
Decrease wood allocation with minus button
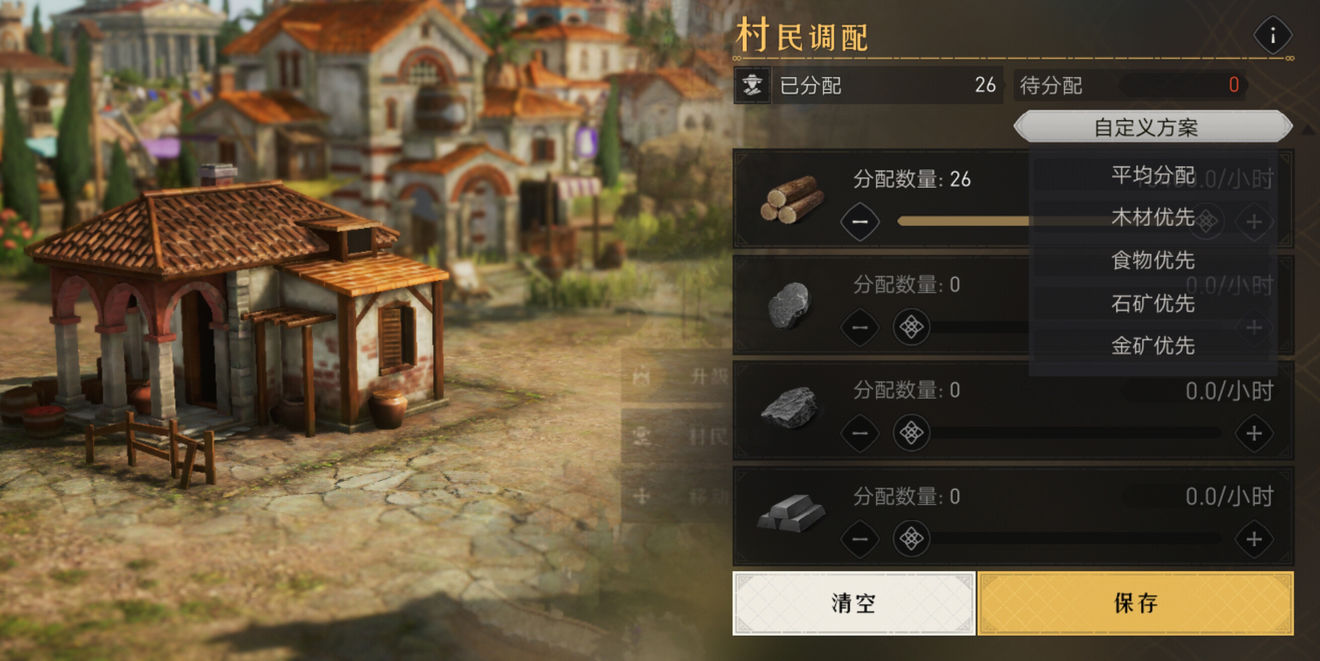point(859,221)
